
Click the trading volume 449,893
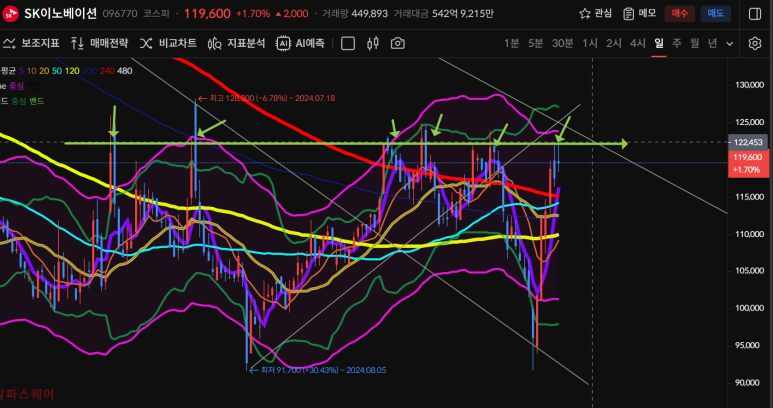(x=369, y=14)
